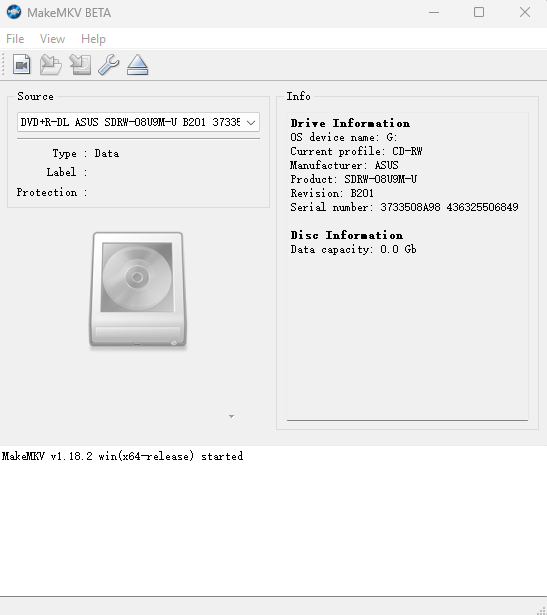Click the small arrow below drive image

pos(231,417)
